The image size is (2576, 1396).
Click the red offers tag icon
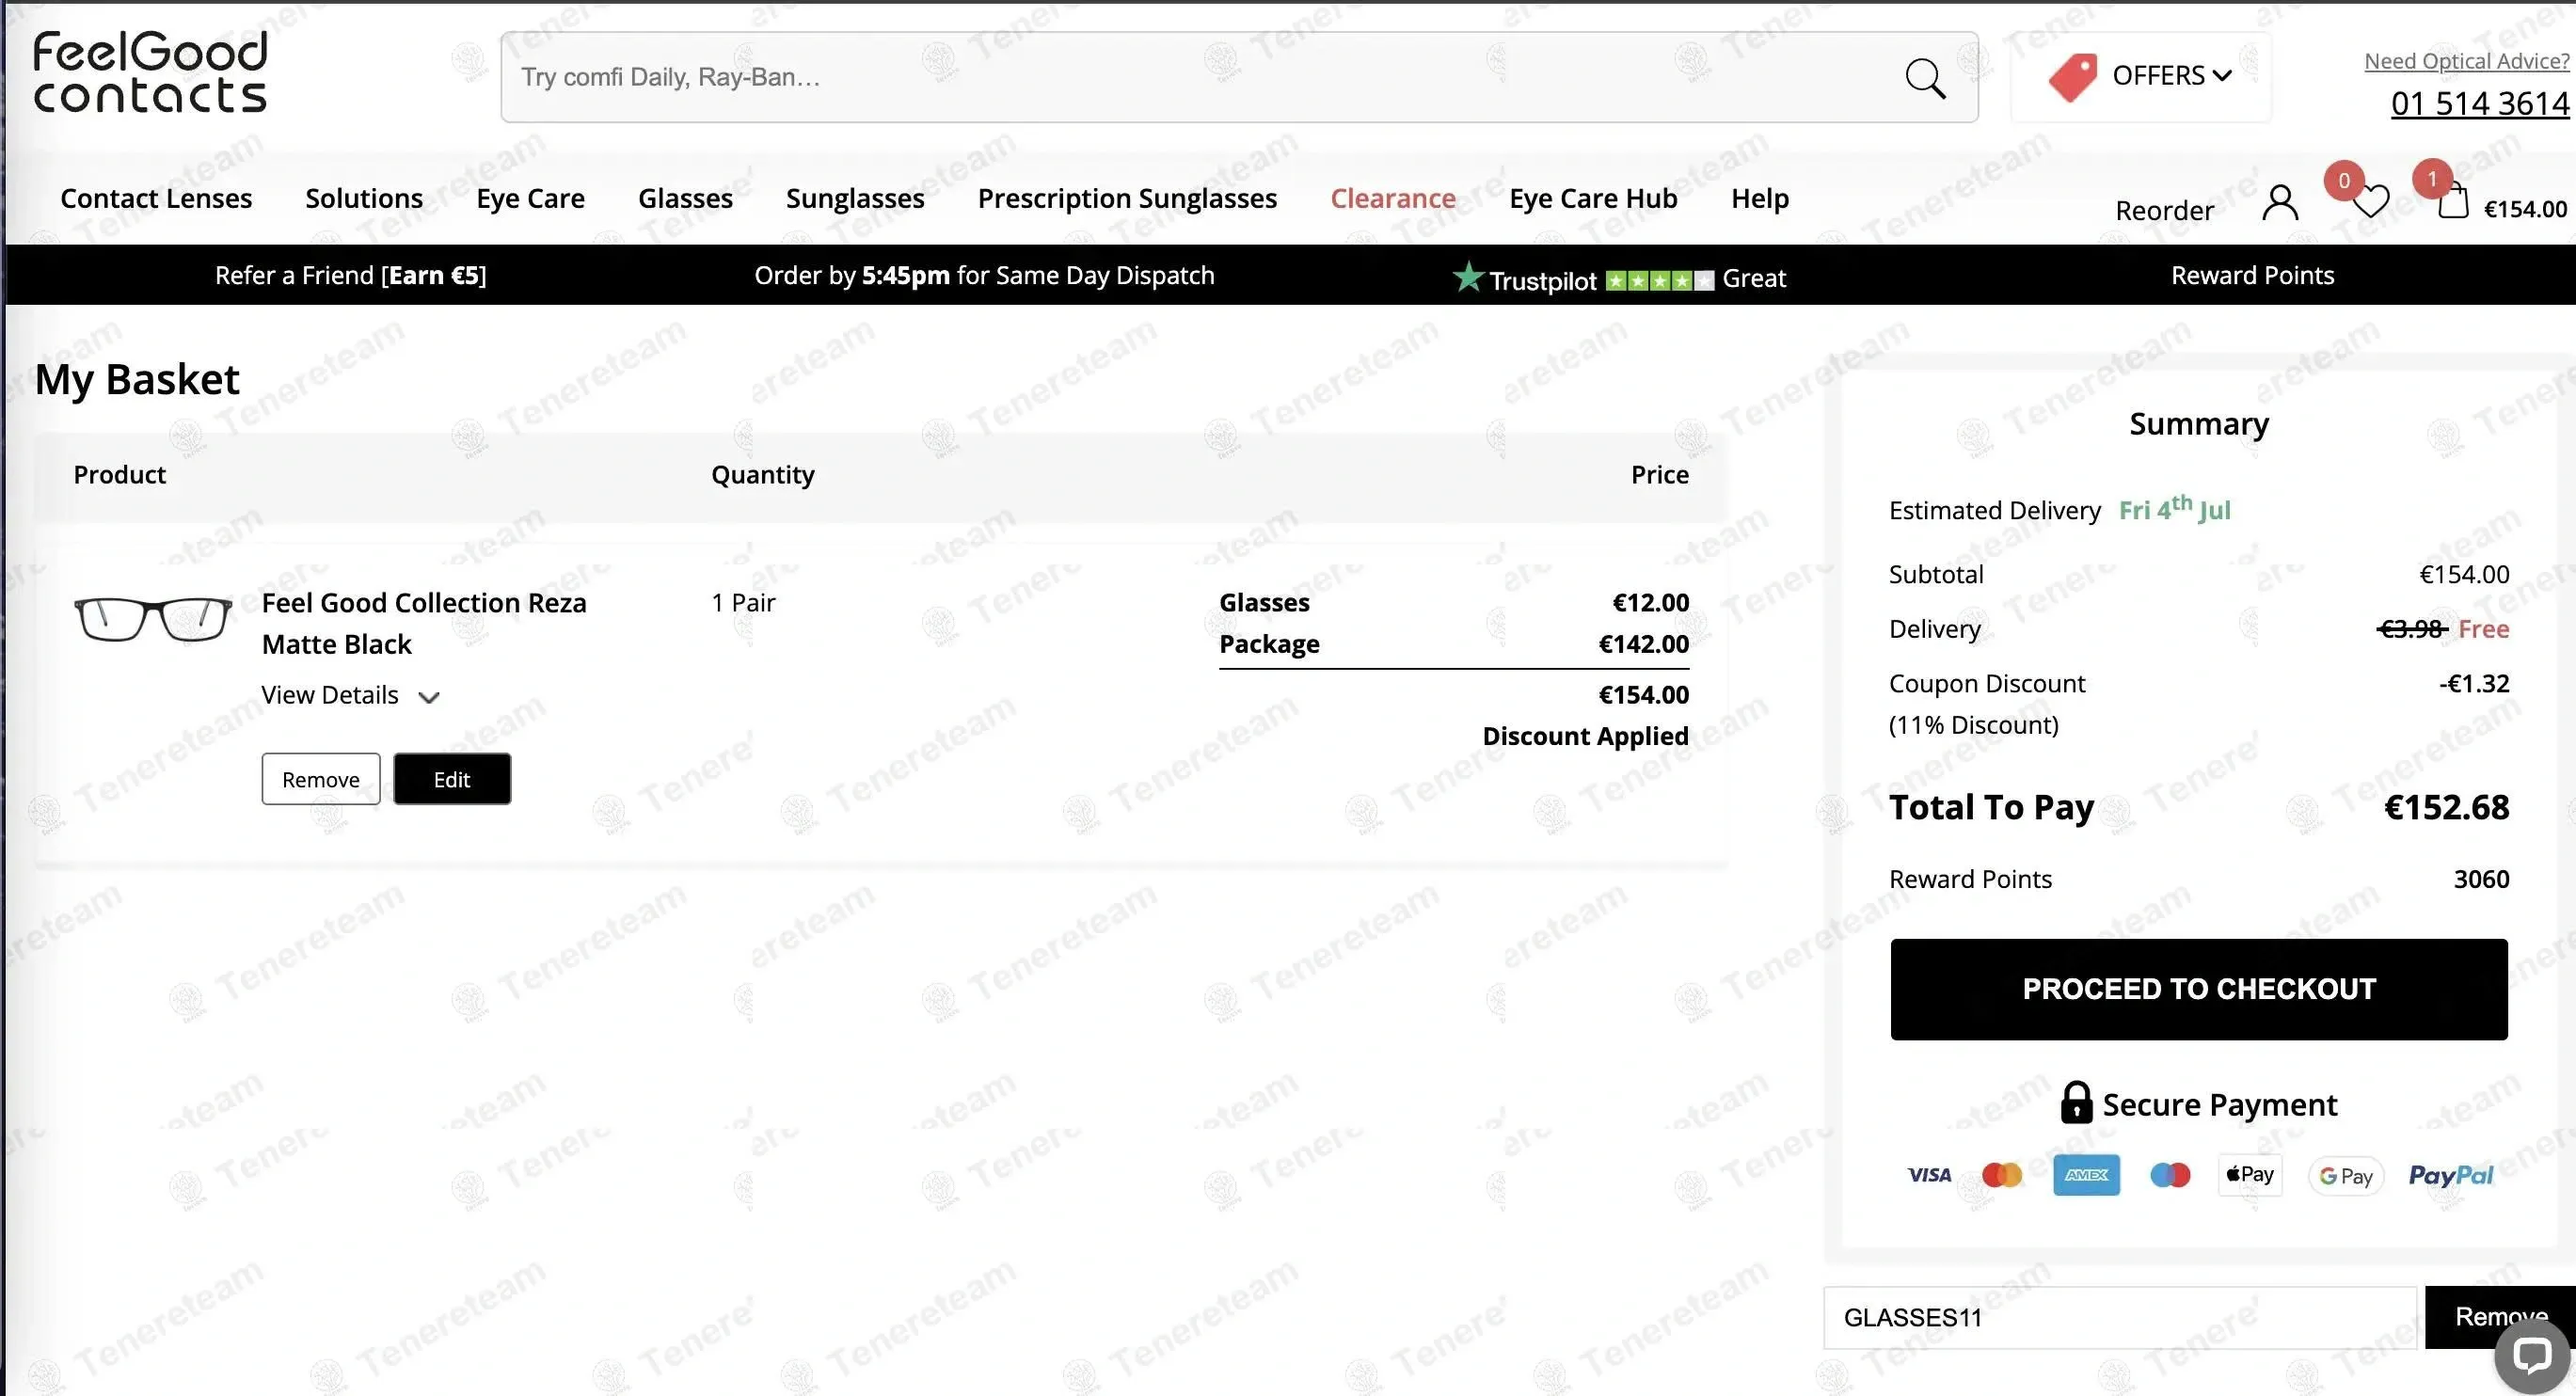coord(2072,77)
